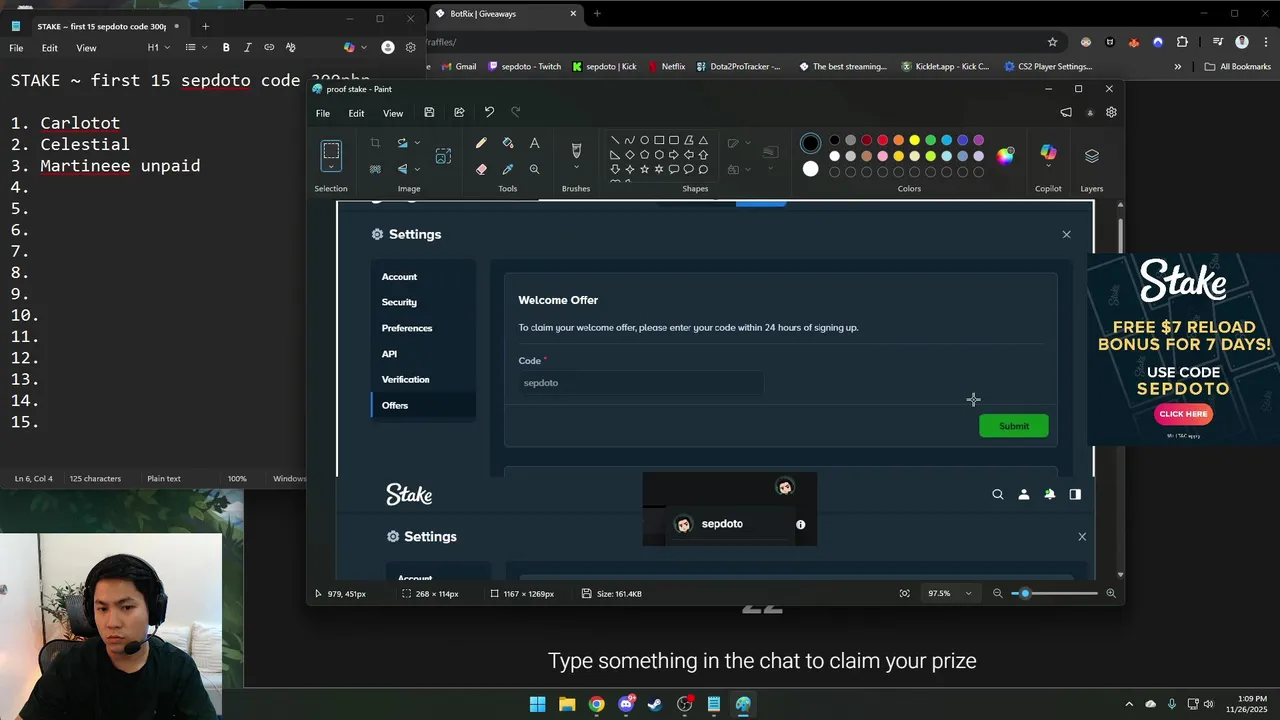The height and width of the screenshot is (720, 1280).
Task: Select white Color 2 swatch in Paint
Action: coord(810,169)
